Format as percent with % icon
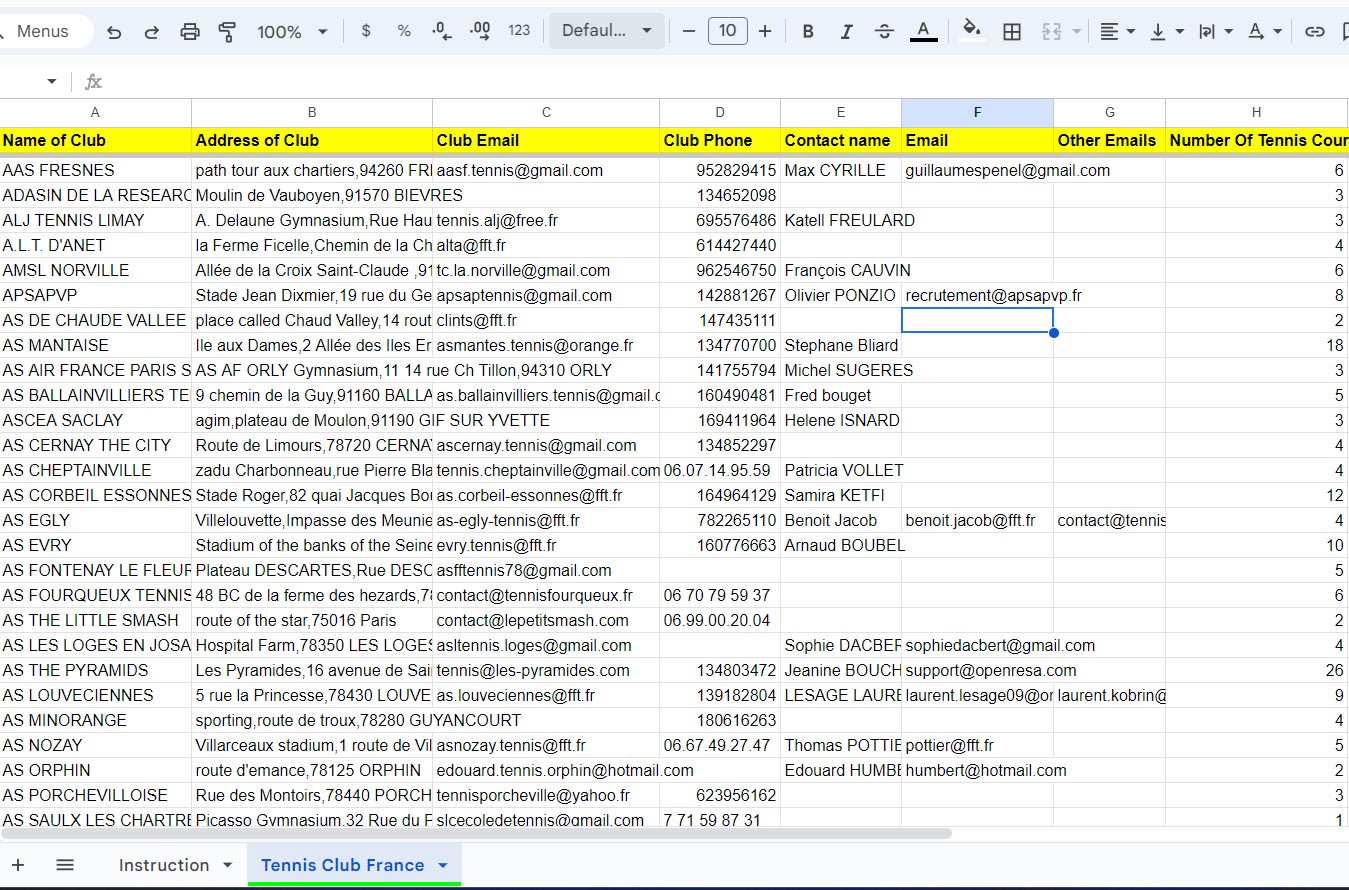This screenshot has height=890, width=1349. [x=404, y=31]
